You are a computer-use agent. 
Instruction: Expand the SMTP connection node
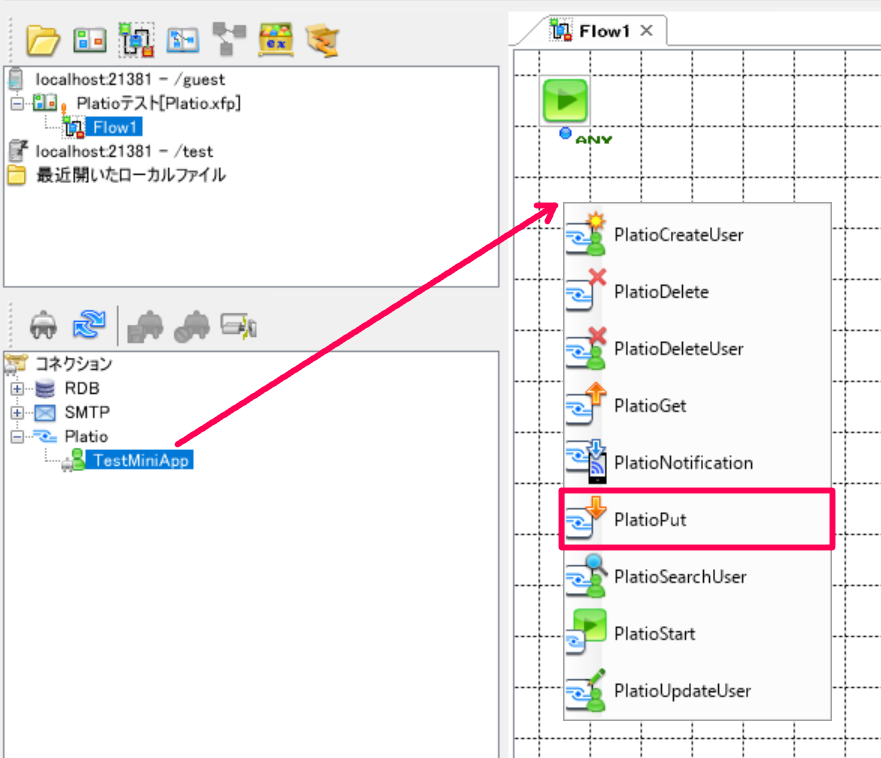[x=17, y=412]
